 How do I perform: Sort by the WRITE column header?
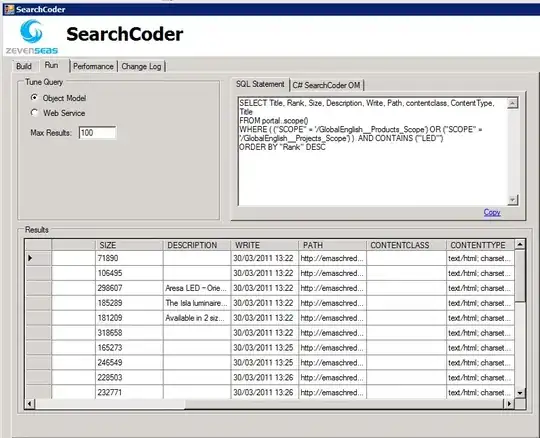coord(264,245)
